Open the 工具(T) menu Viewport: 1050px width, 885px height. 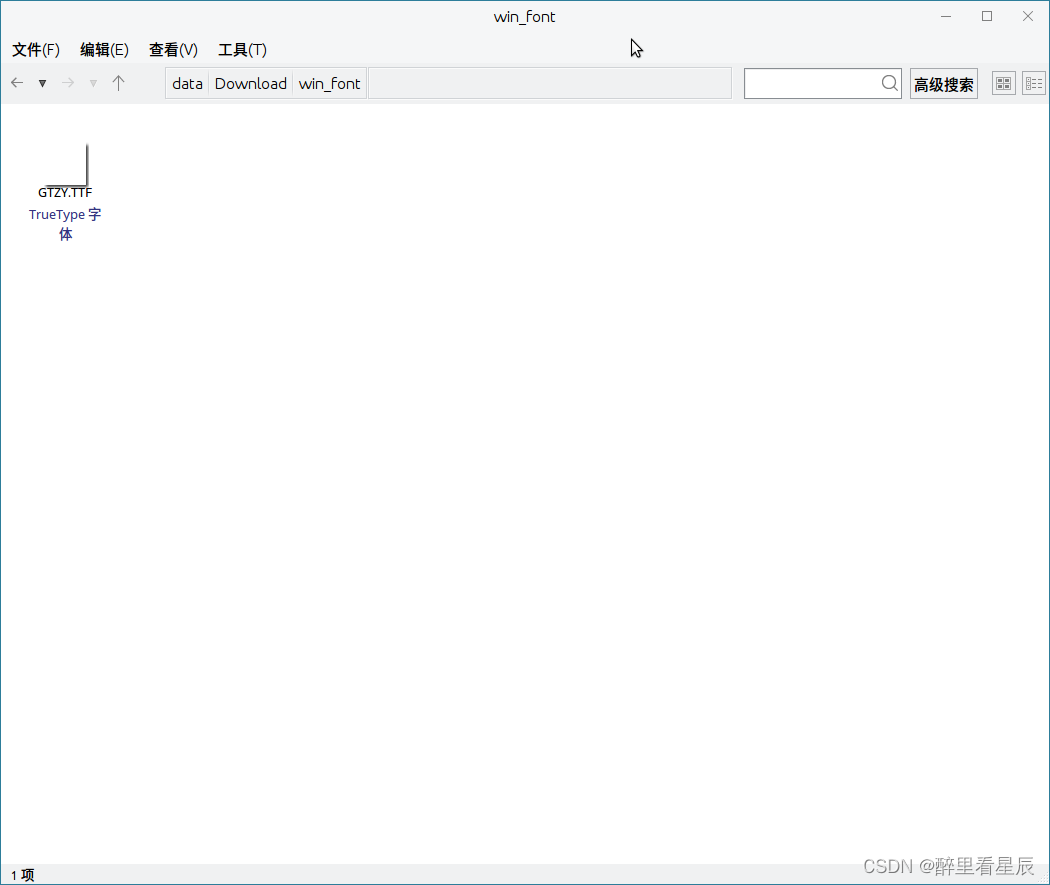tap(242, 50)
